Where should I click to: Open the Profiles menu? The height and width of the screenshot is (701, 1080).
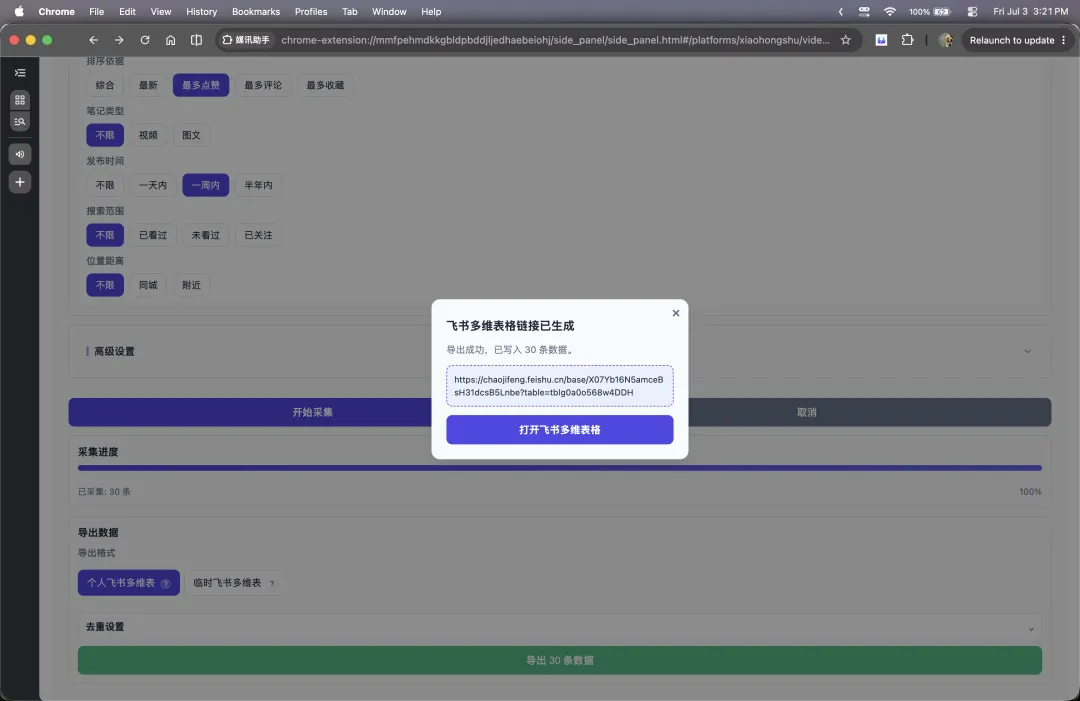311,12
